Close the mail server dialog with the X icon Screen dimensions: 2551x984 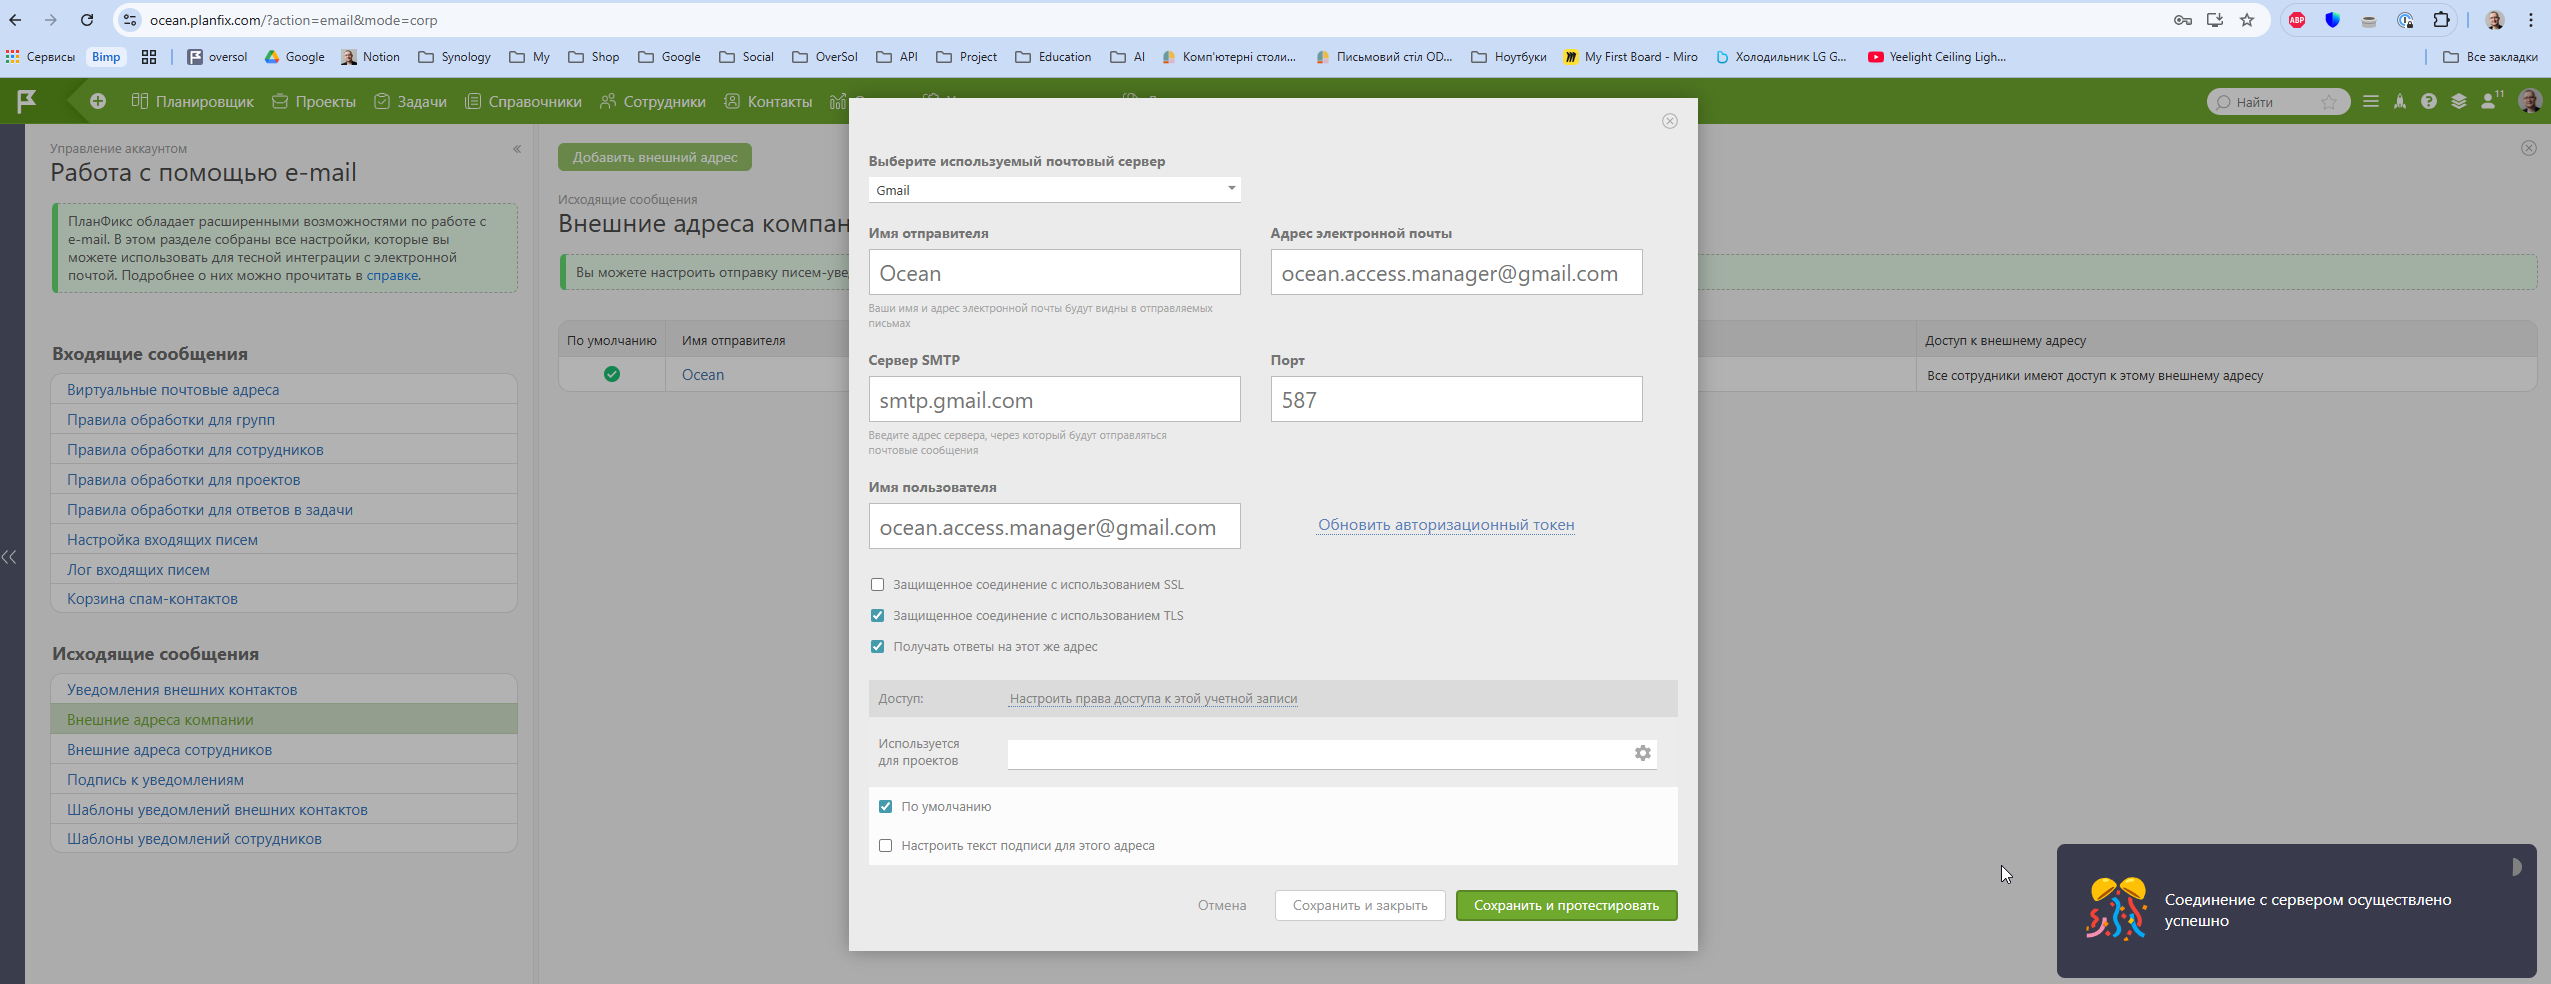1669,121
